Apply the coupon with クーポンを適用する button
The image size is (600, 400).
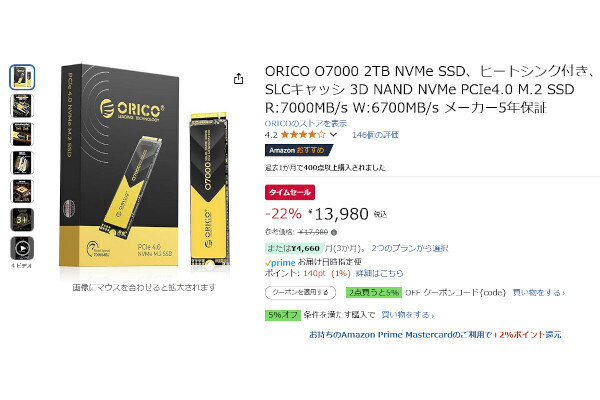(300, 292)
